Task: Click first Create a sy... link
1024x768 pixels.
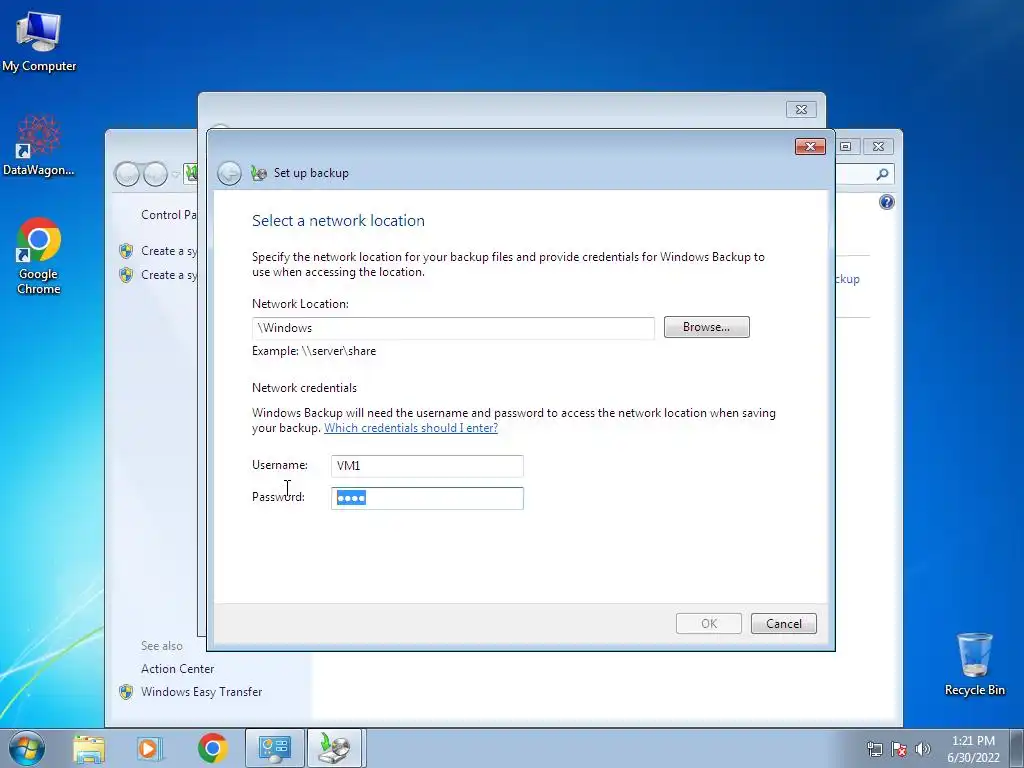Action: [x=168, y=251]
